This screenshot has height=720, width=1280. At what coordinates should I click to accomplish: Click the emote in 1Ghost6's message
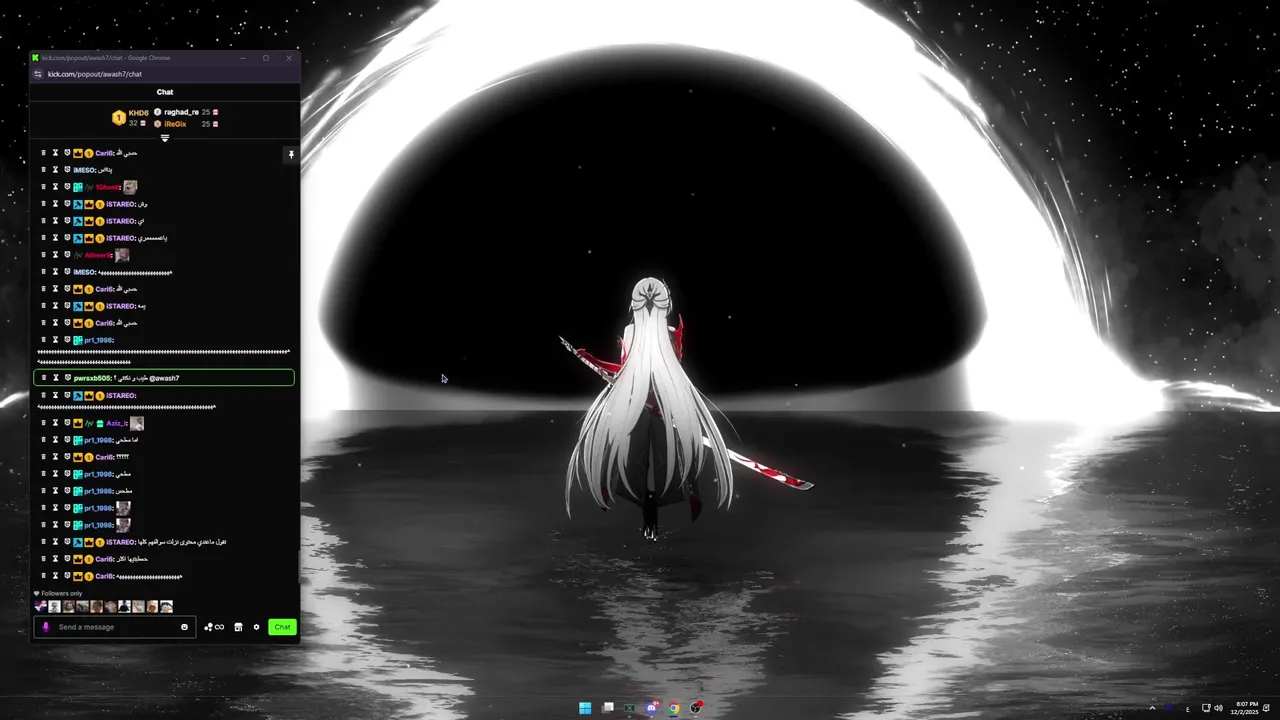pos(130,187)
